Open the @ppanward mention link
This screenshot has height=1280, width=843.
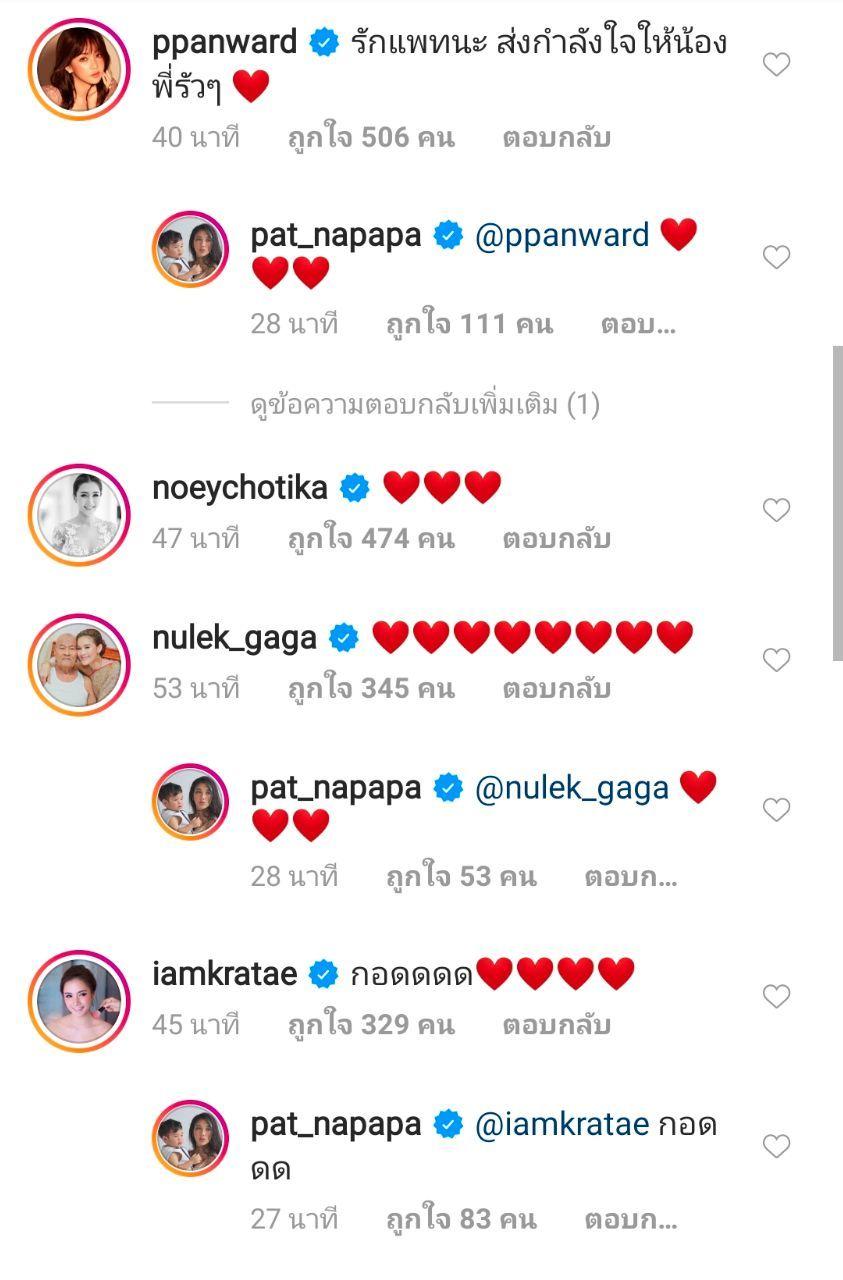[x=562, y=236]
